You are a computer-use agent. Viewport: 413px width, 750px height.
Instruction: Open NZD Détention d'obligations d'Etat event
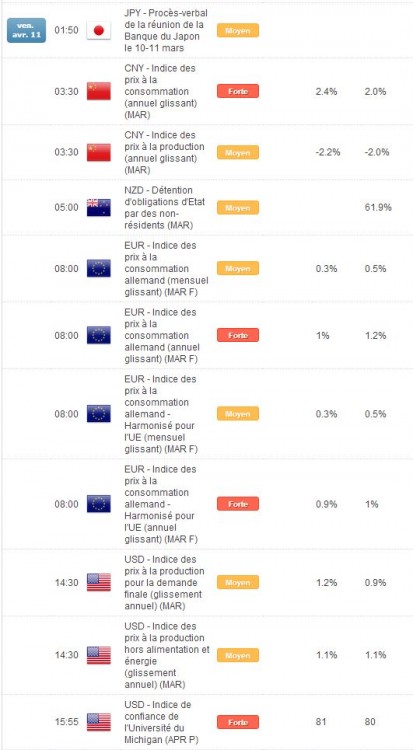coord(164,208)
